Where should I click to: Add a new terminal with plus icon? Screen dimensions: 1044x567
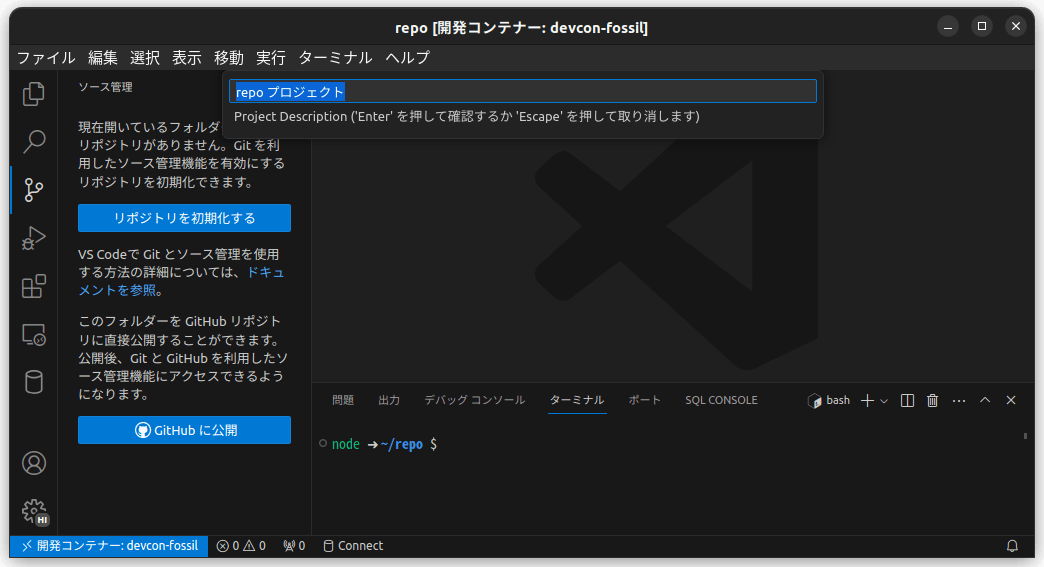coord(867,400)
